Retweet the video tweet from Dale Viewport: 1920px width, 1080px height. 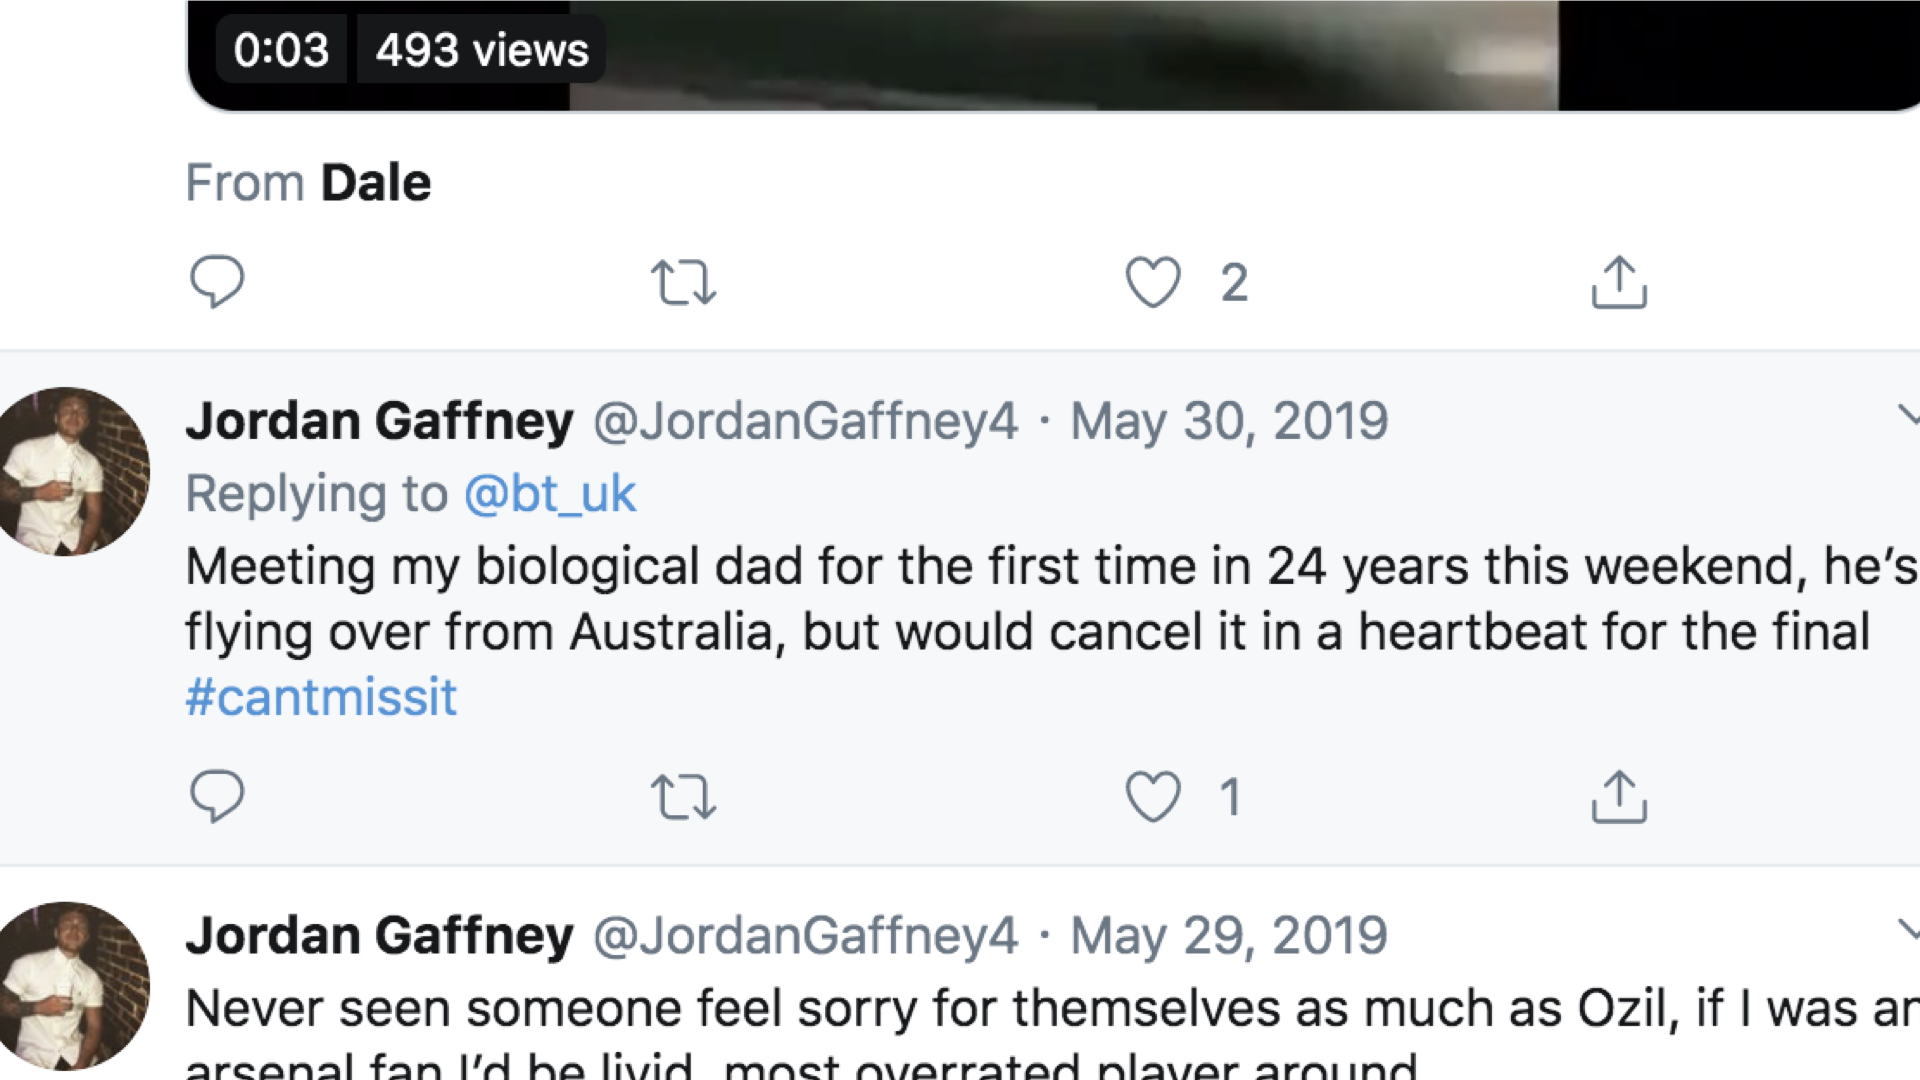[x=683, y=282]
